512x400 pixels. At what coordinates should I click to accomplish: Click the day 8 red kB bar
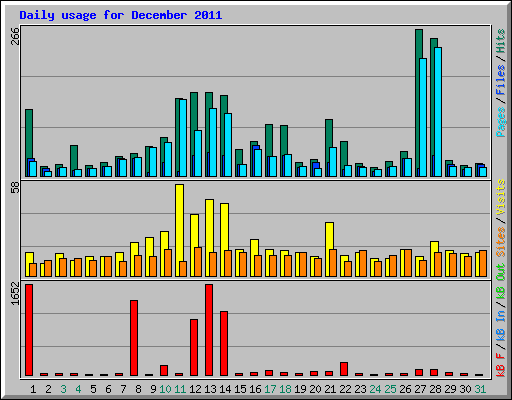134,338
